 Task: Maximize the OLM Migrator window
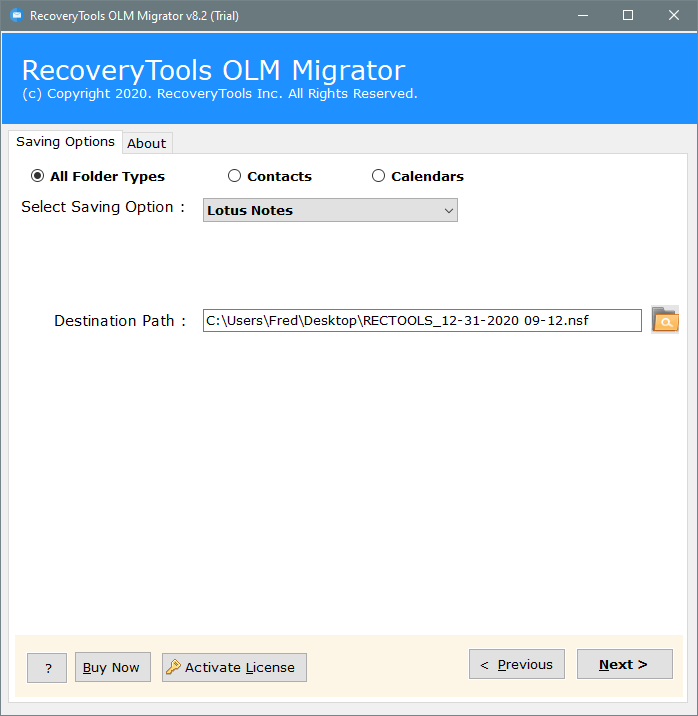click(628, 16)
